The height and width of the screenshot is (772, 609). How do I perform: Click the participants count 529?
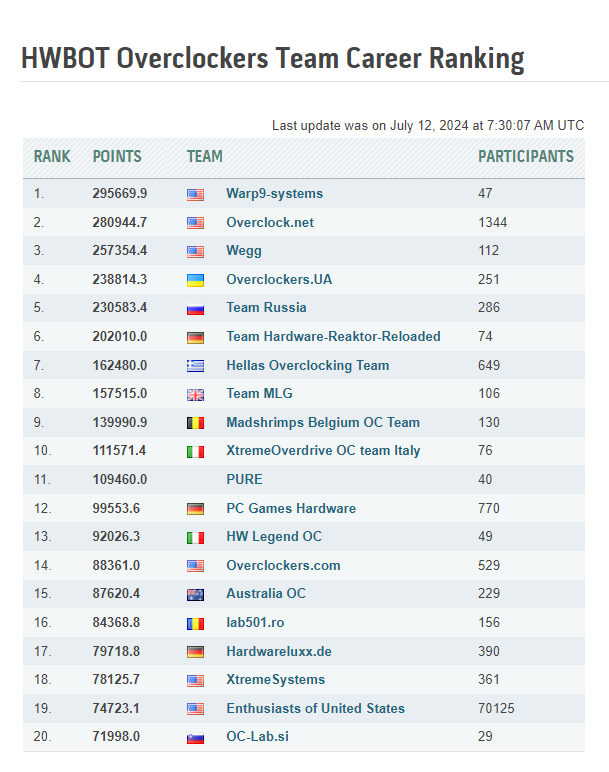tap(489, 565)
